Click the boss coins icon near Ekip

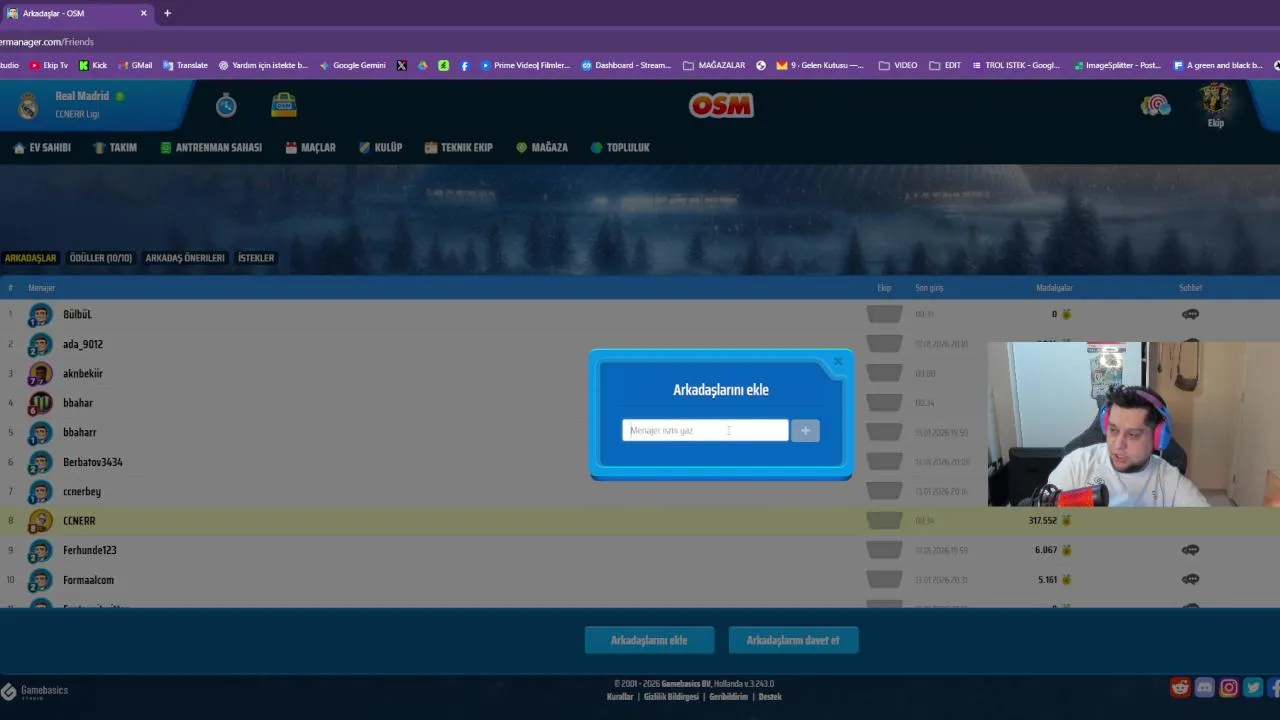click(x=1155, y=105)
